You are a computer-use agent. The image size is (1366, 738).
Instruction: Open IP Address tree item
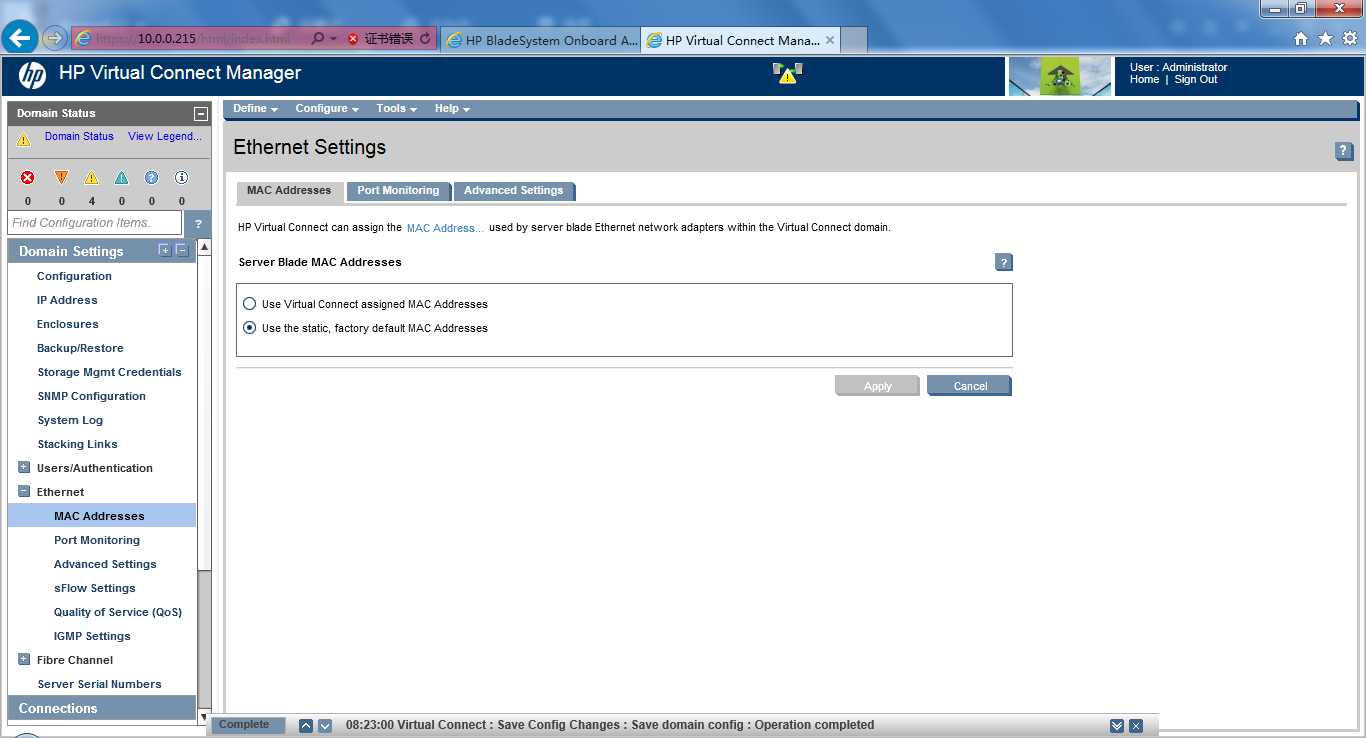[67, 300]
